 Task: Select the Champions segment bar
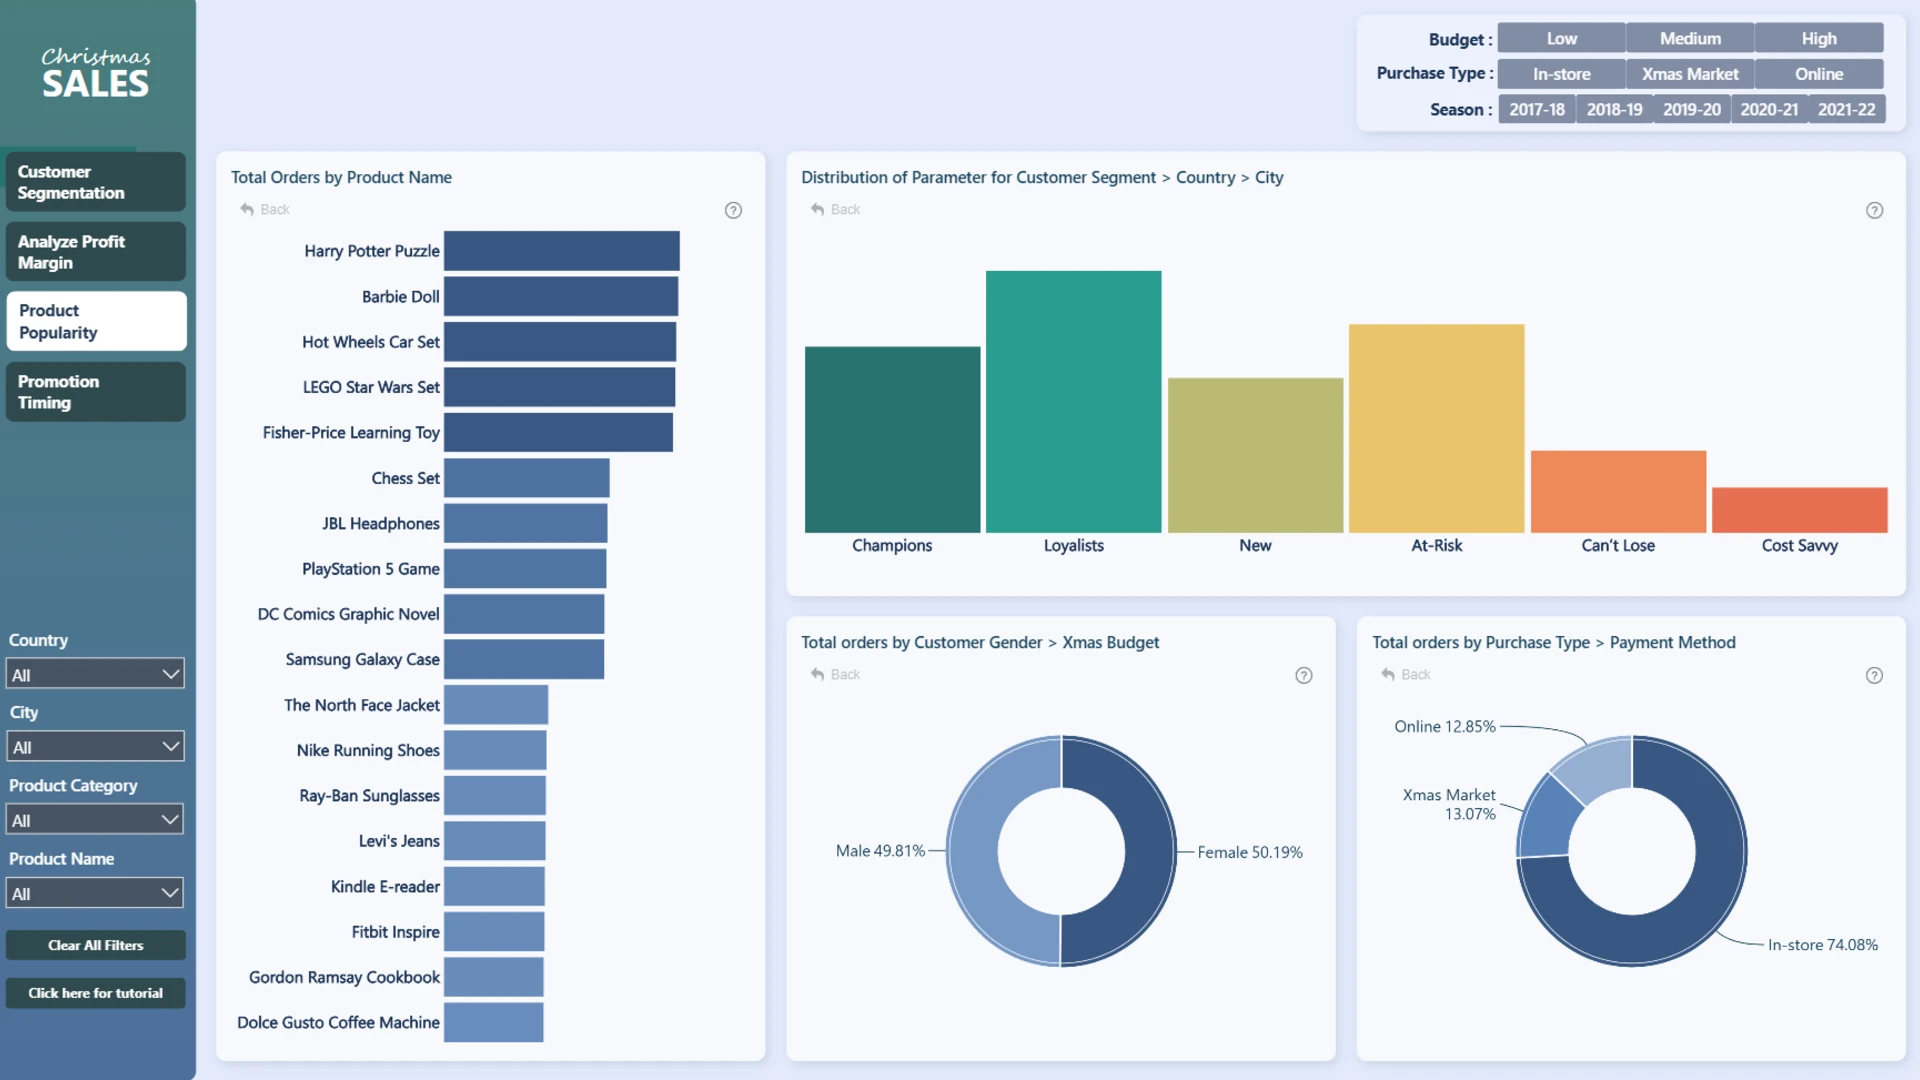click(x=892, y=440)
